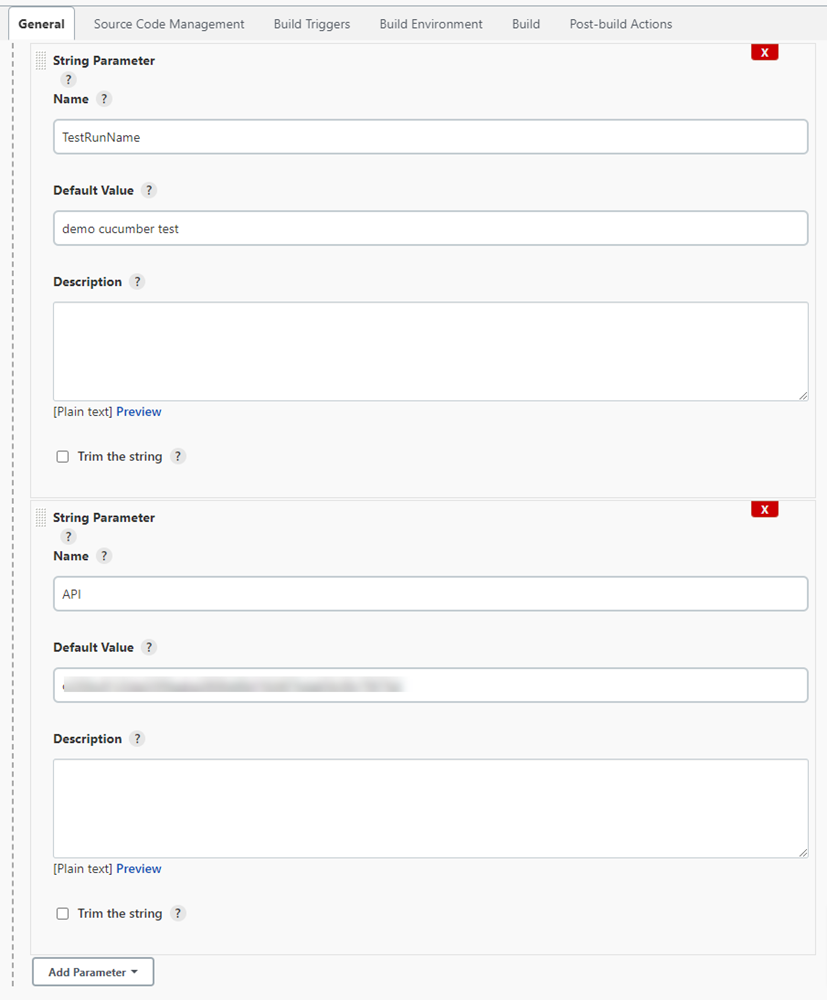Click help icon next to TestRunName Name label
Image resolution: width=827 pixels, height=1000 pixels.
point(104,99)
